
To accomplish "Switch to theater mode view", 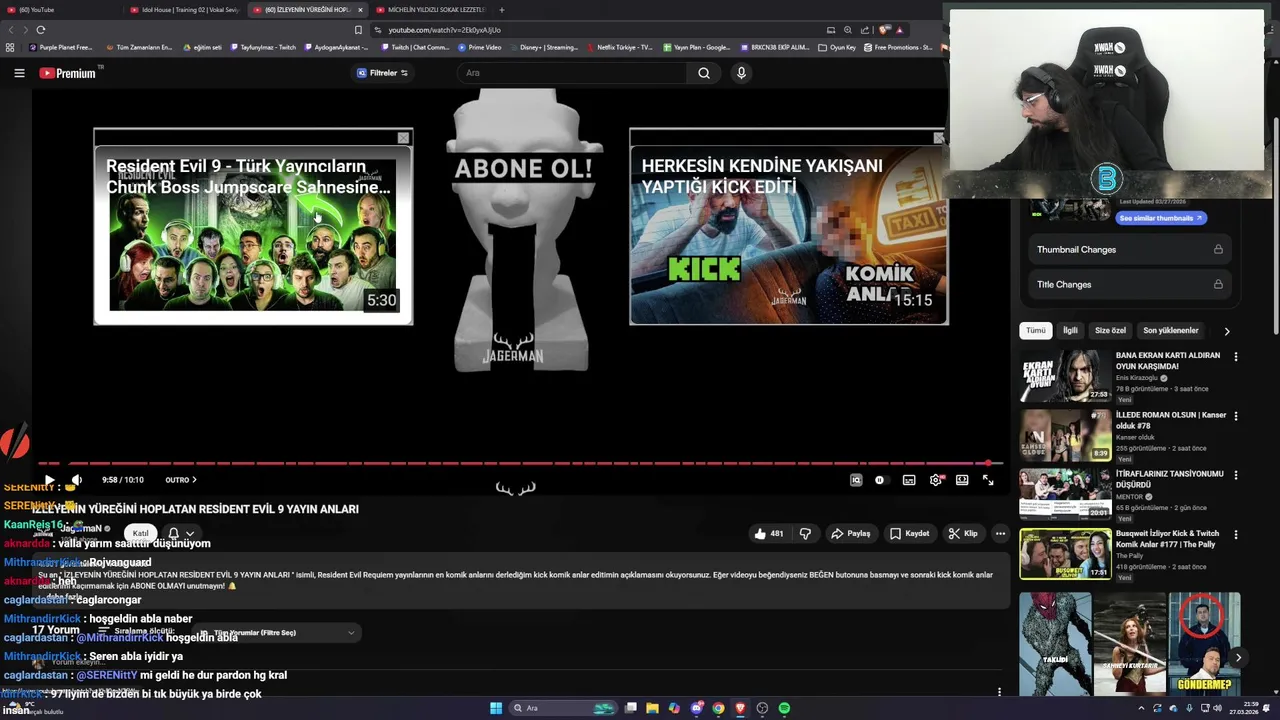I will coord(962,480).
